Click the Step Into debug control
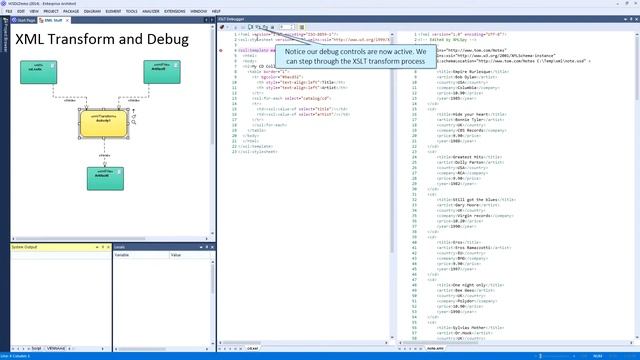 tap(251, 27)
